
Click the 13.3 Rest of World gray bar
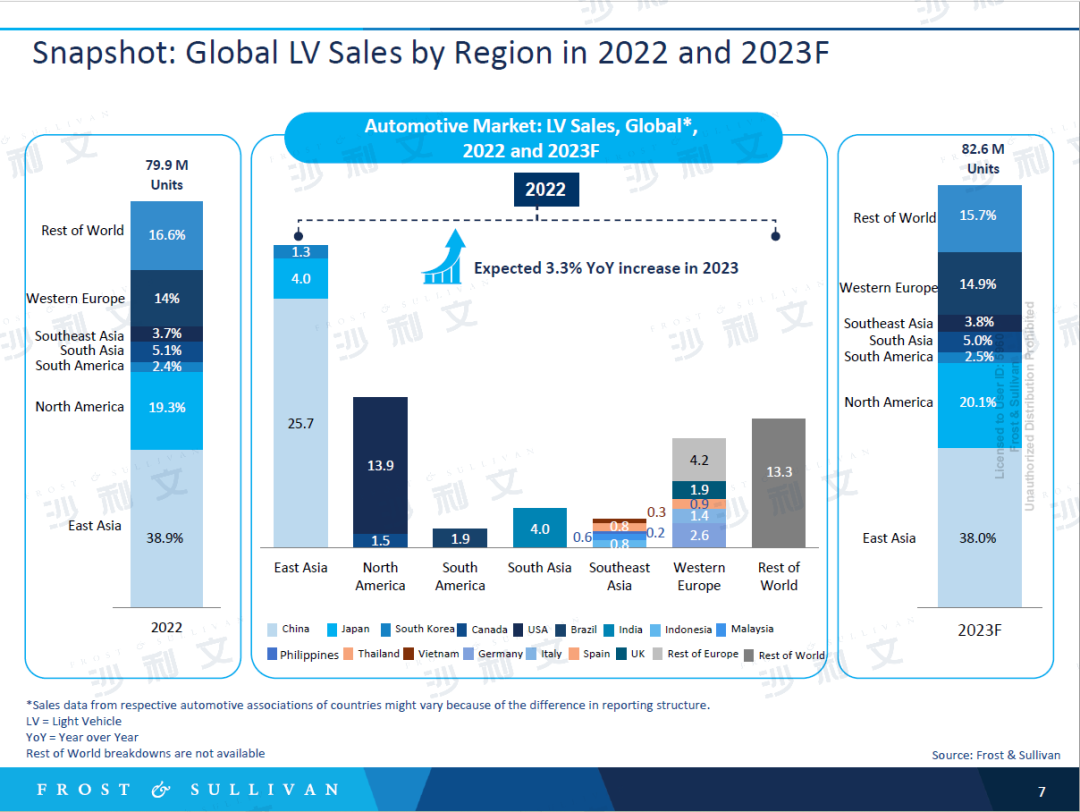point(778,482)
